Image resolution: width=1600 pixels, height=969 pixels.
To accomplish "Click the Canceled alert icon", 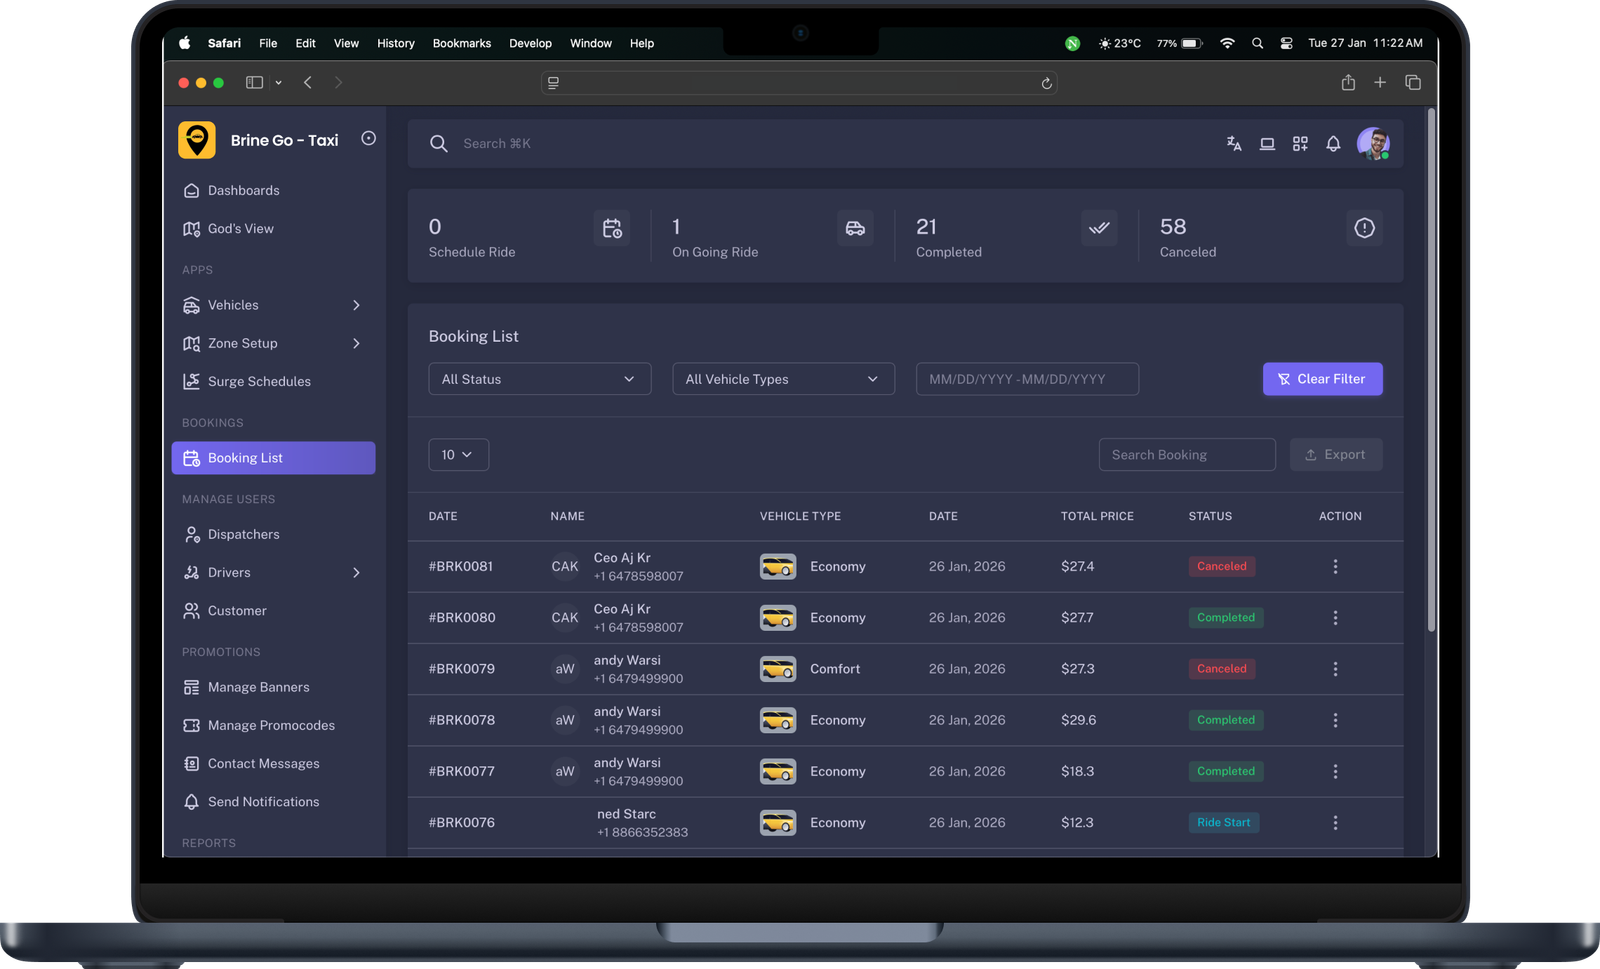I will pyautogui.click(x=1364, y=228).
